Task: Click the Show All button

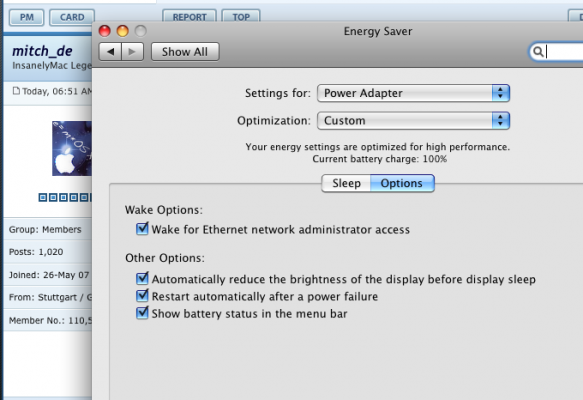Action: pyautogui.click(x=185, y=52)
